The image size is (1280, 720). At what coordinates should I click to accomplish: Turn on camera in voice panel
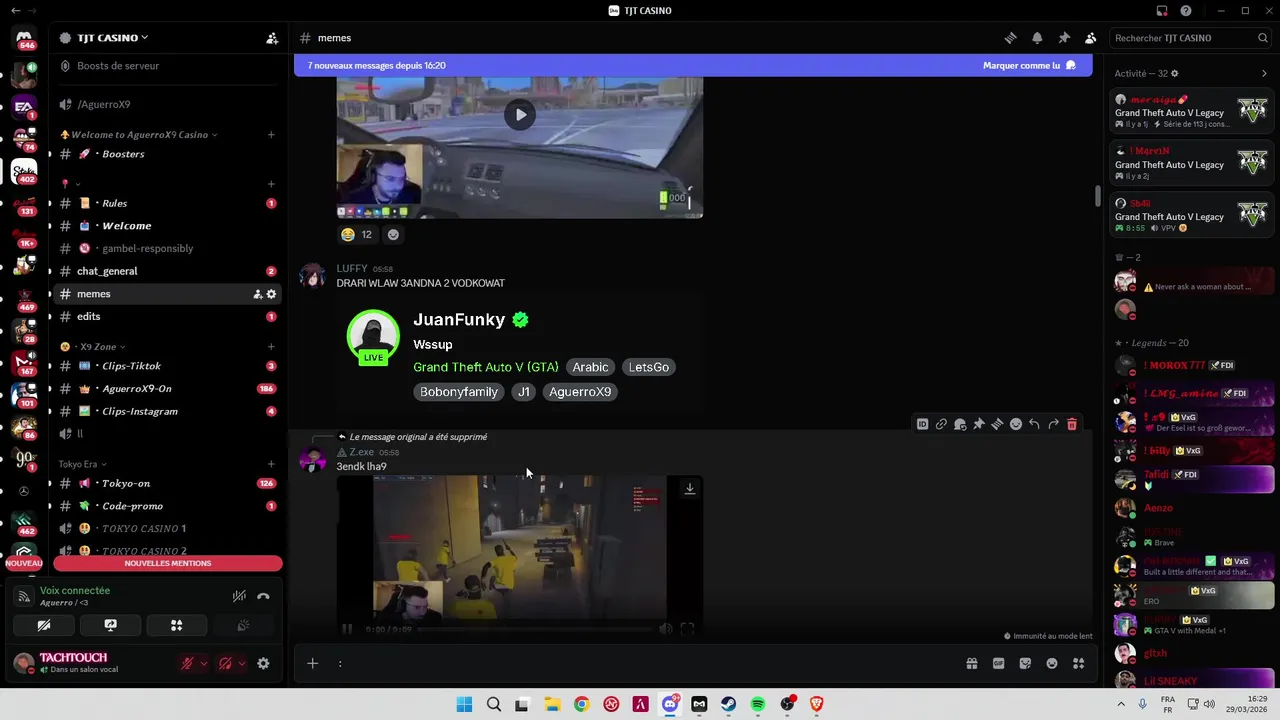click(44, 625)
